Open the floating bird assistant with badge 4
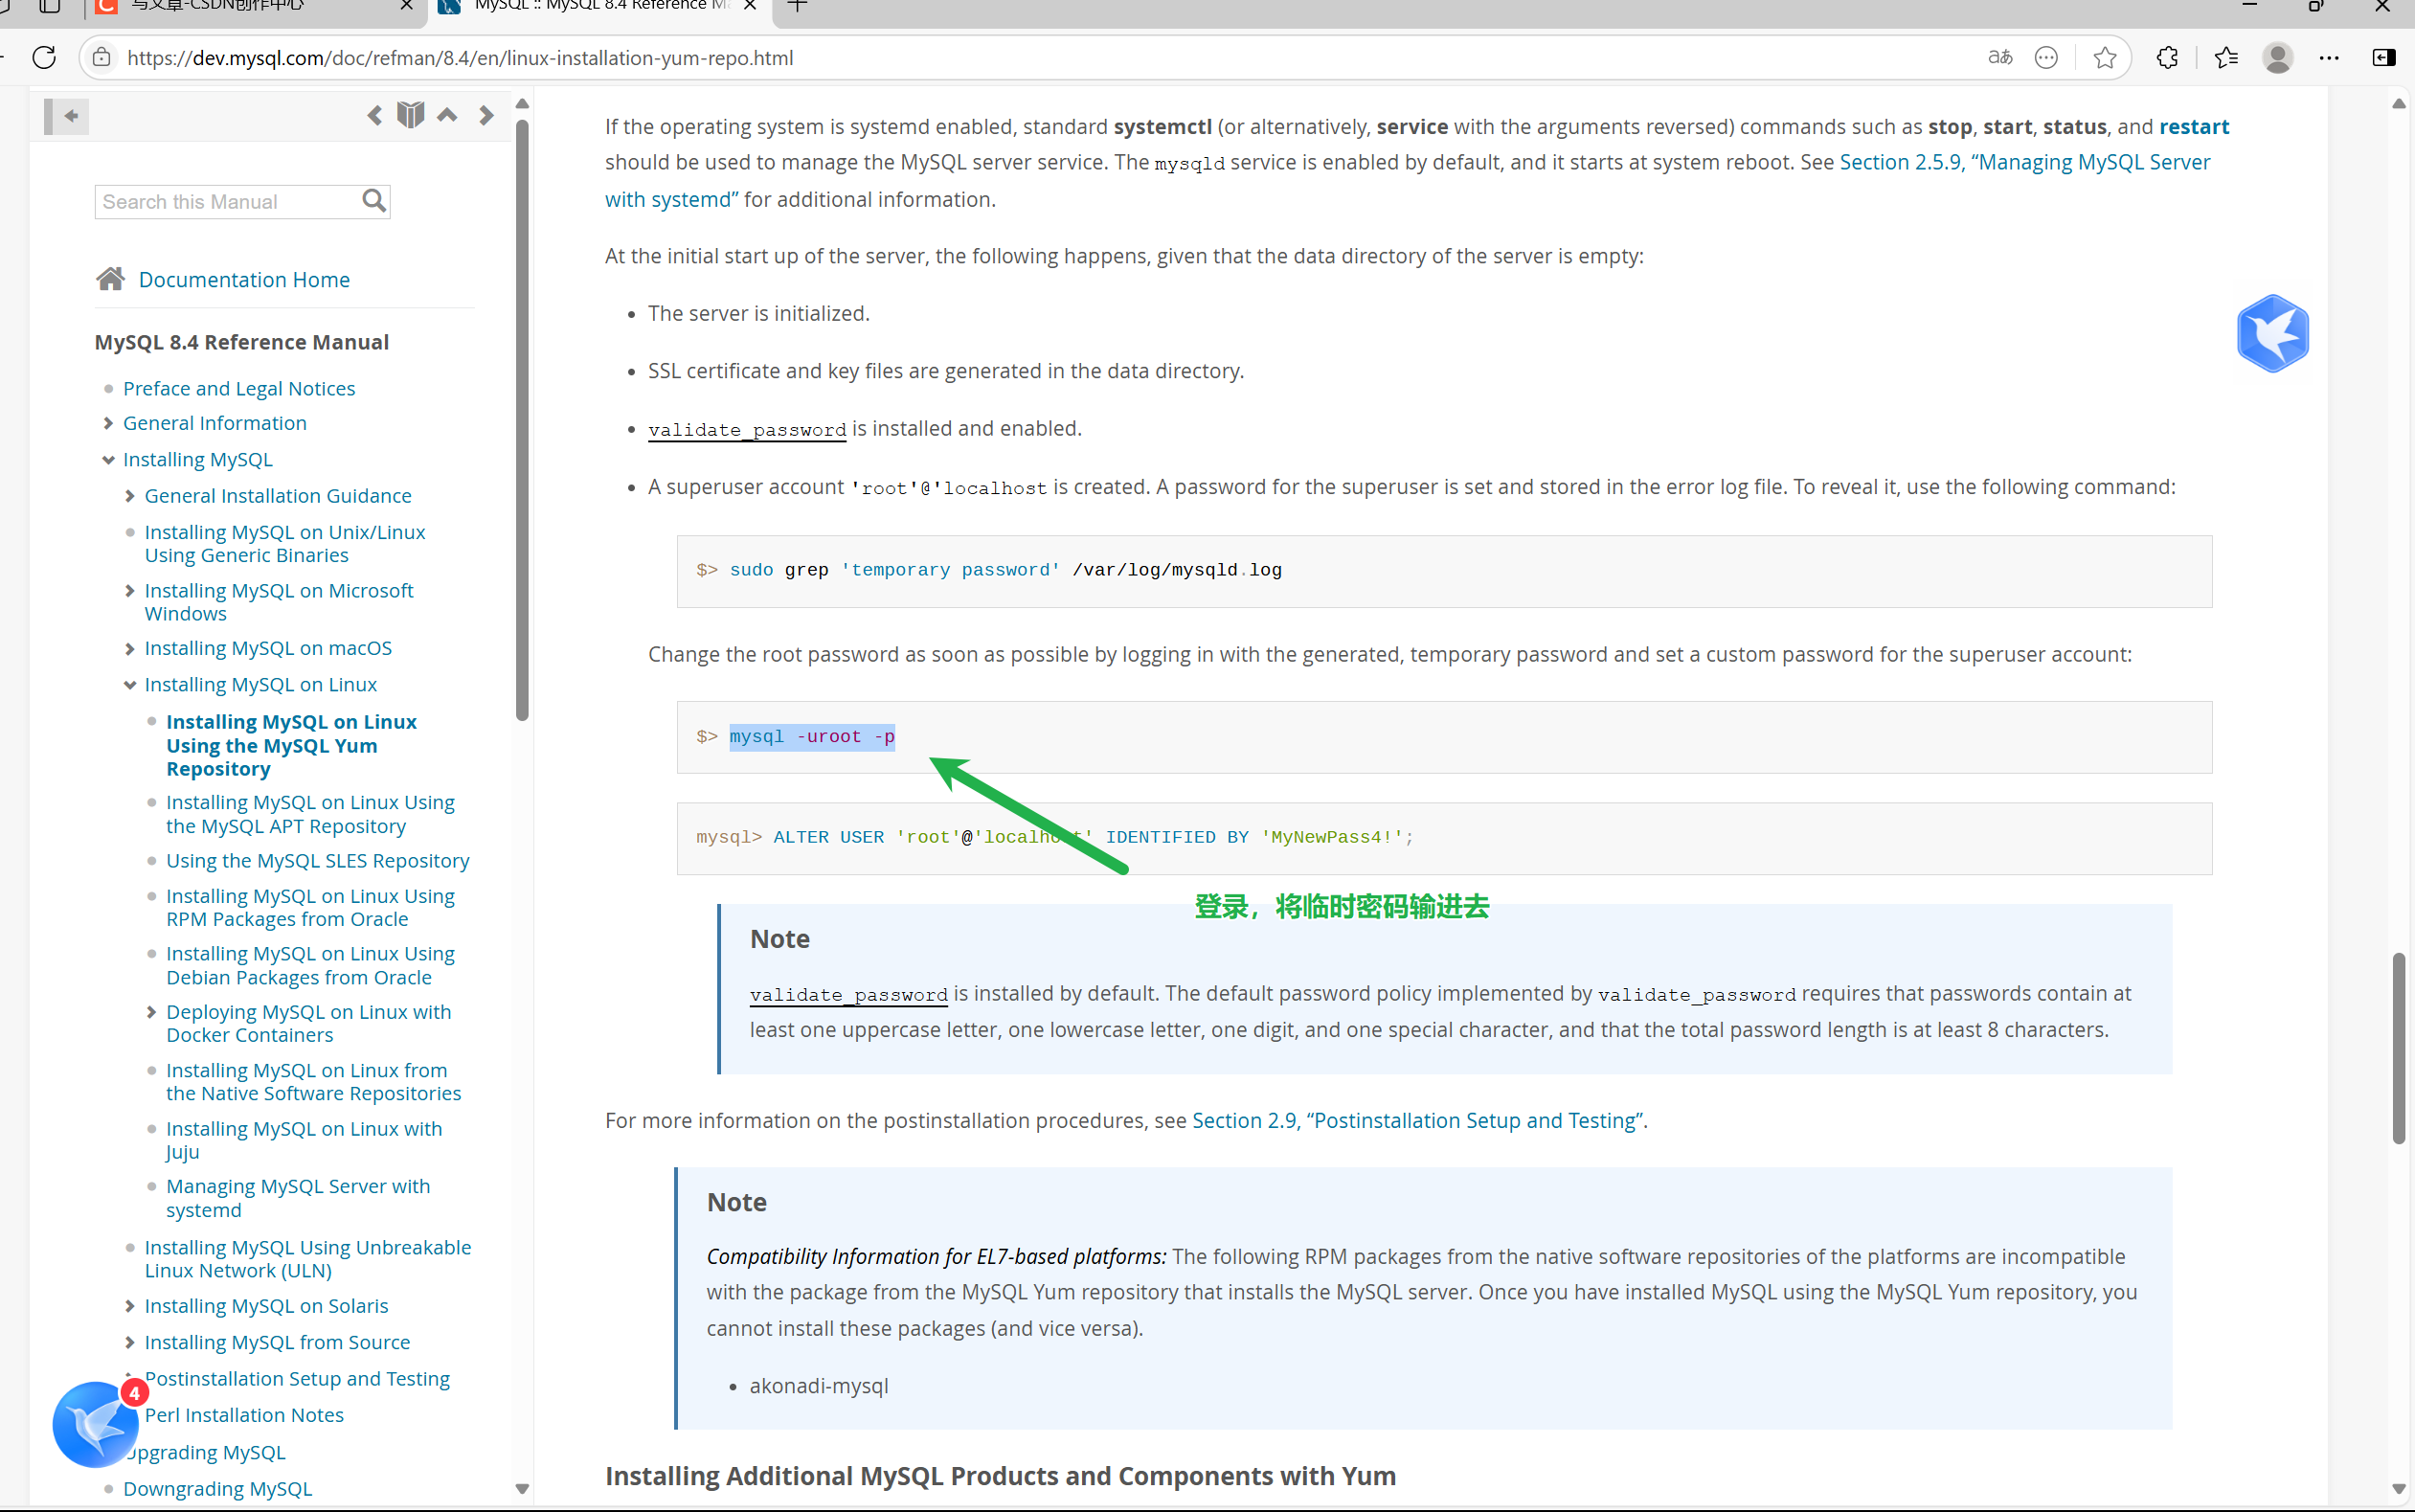The image size is (2415, 1512). 95,1424
